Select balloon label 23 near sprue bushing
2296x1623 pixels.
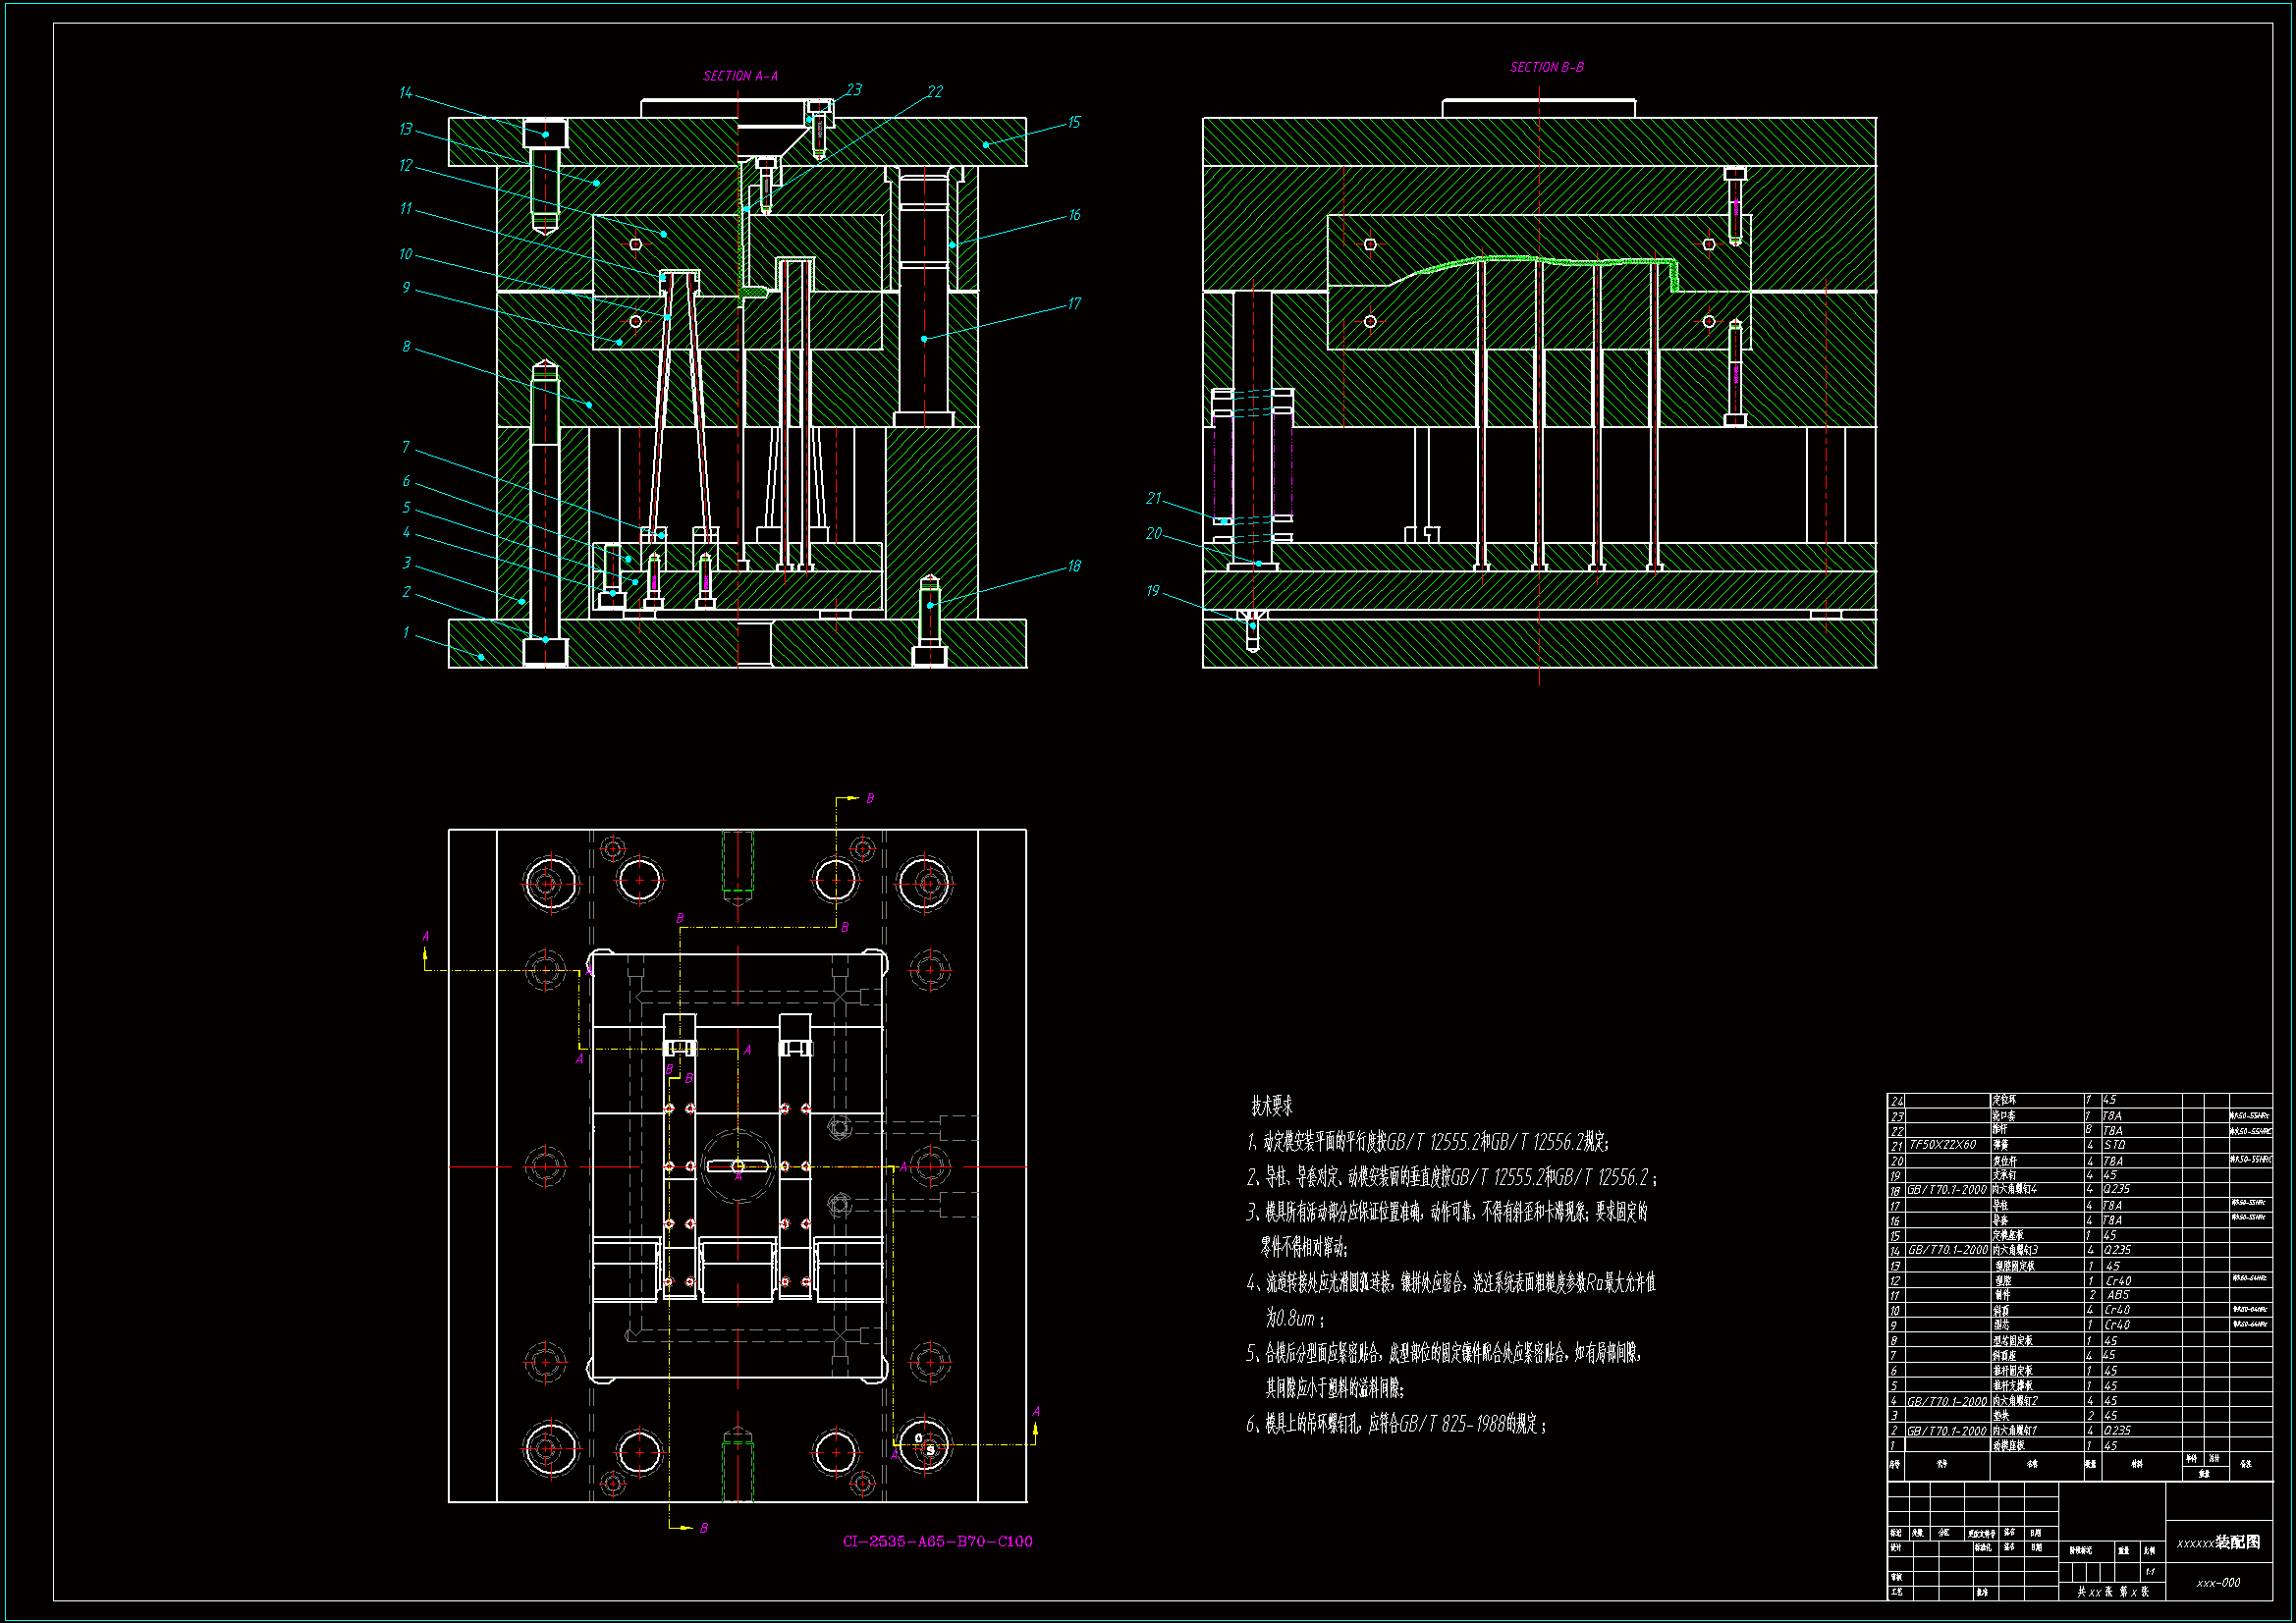click(853, 90)
